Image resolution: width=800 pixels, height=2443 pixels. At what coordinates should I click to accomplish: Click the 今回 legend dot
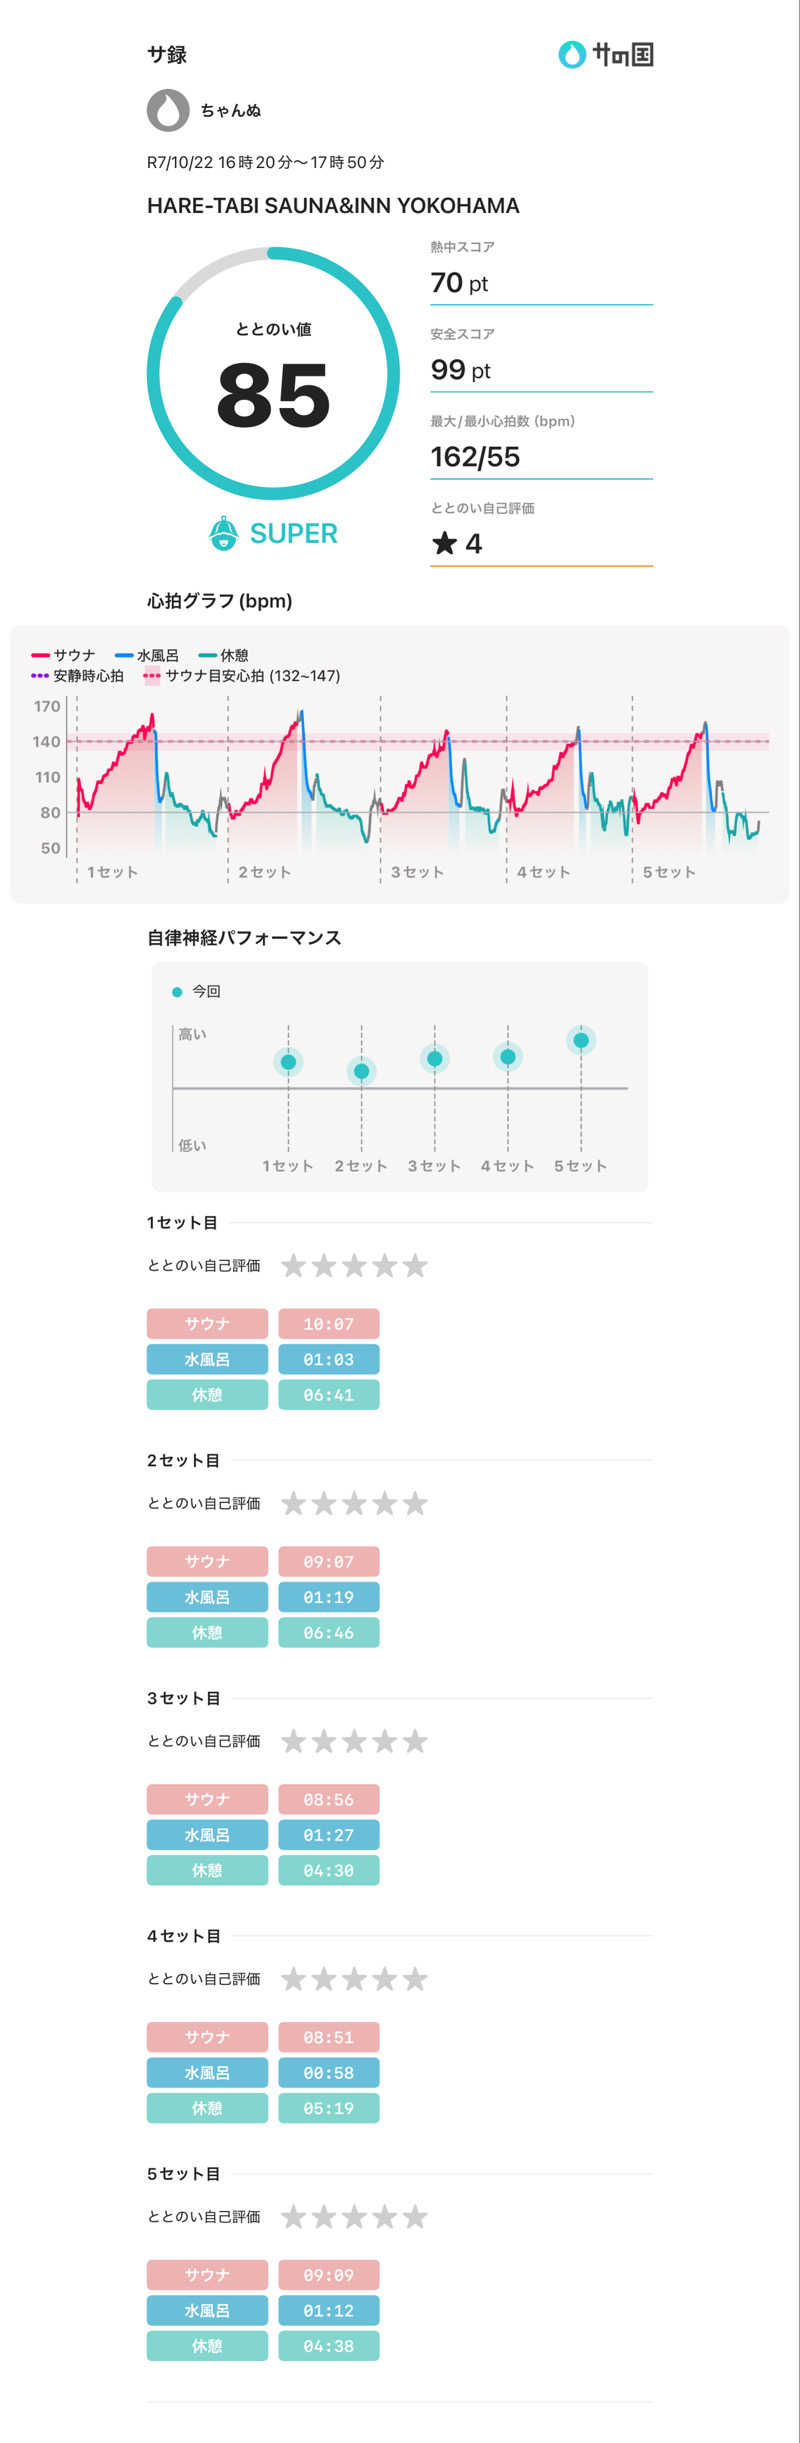[x=177, y=992]
